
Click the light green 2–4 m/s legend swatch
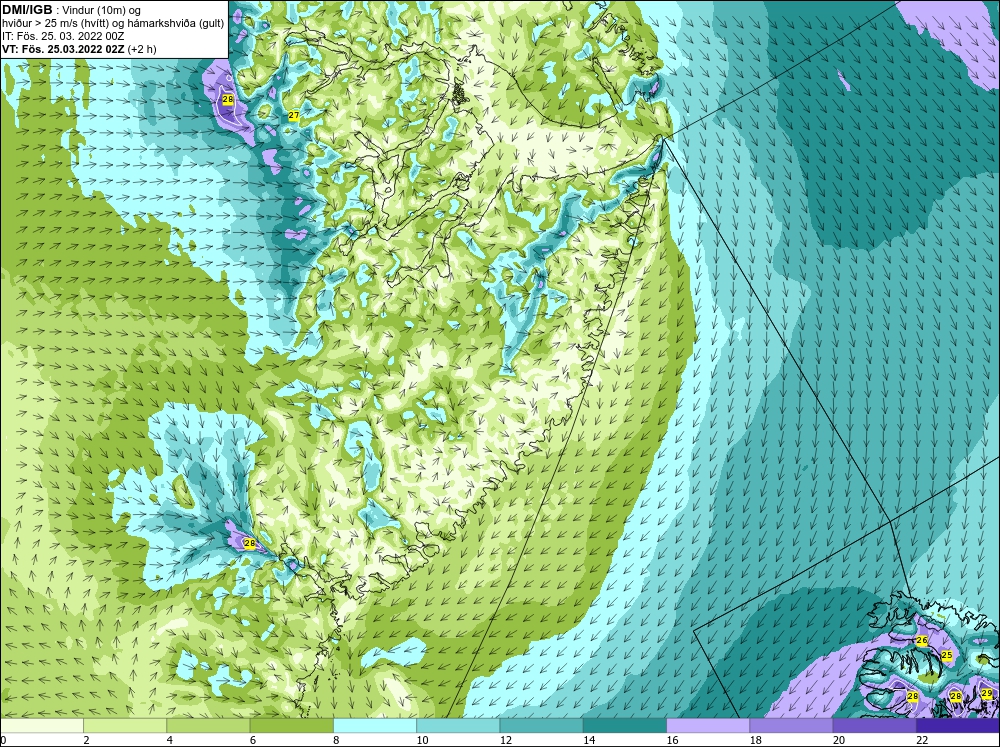[x=125, y=726]
